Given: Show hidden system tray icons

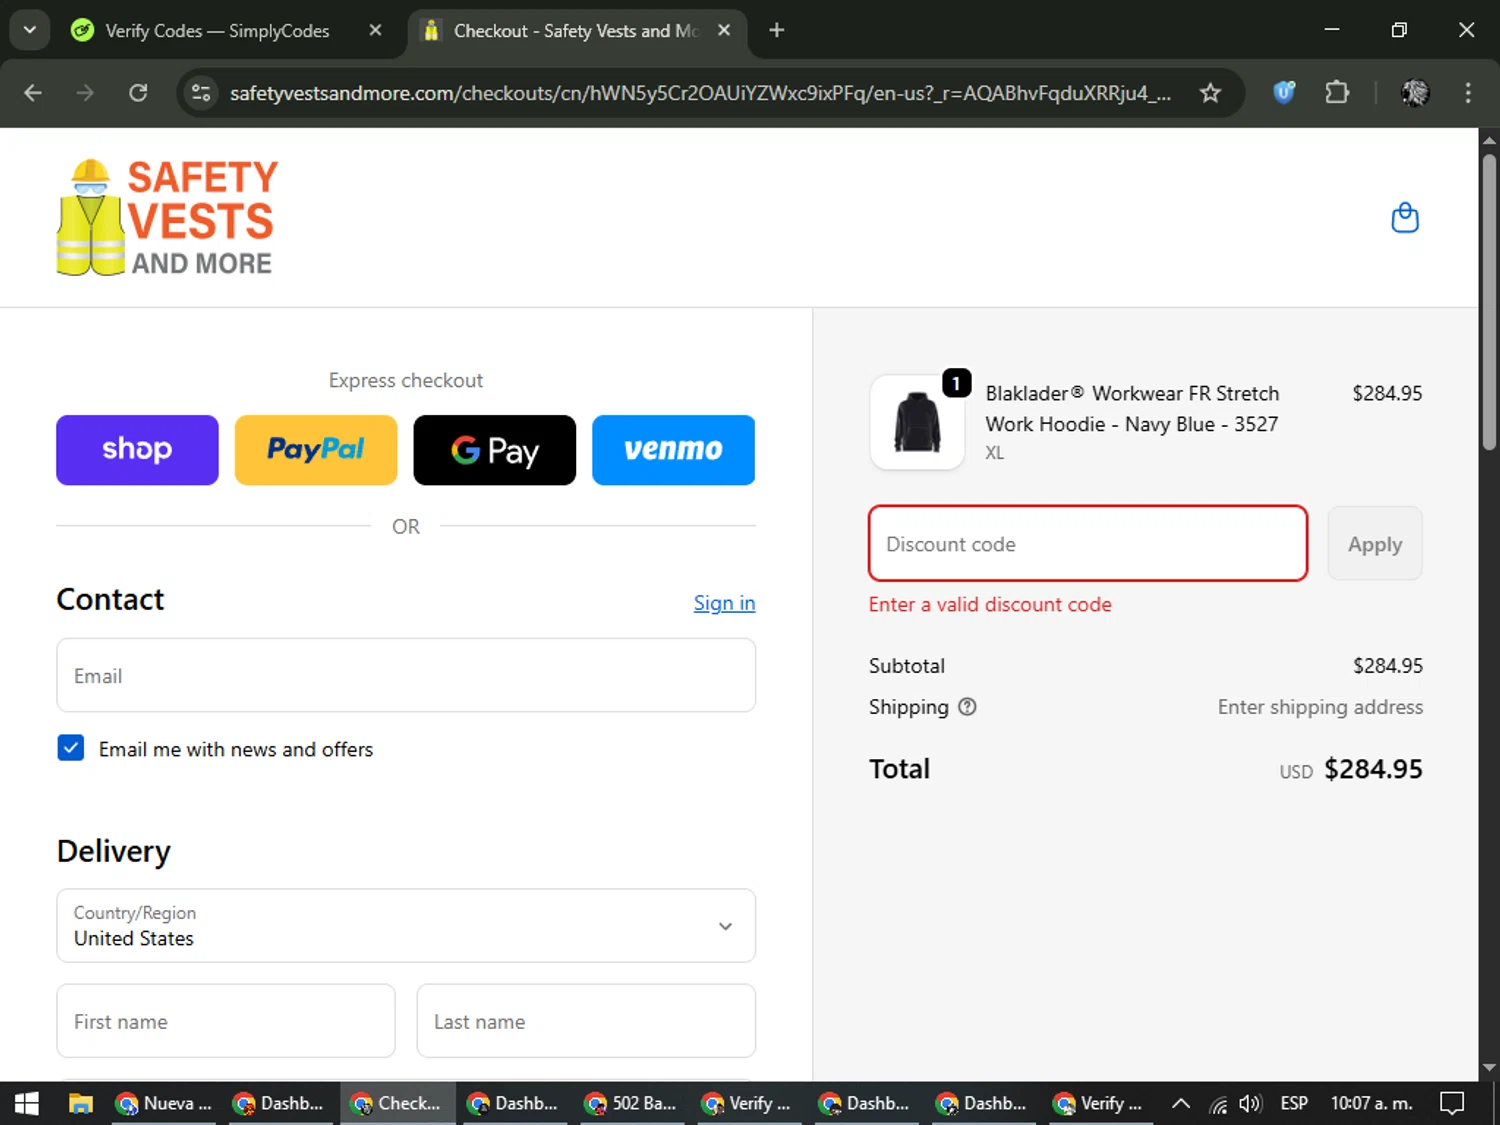Looking at the screenshot, I should 1181,1103.
